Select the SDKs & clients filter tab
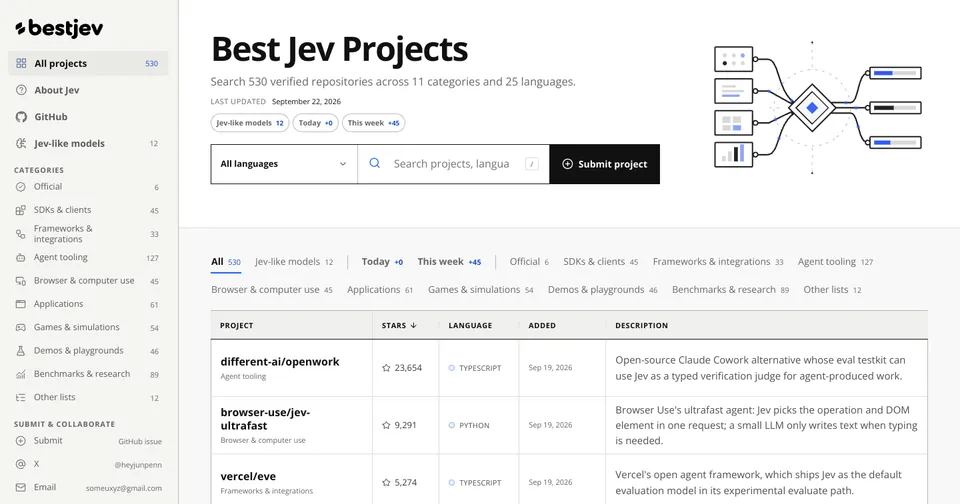 pos(601,261)
